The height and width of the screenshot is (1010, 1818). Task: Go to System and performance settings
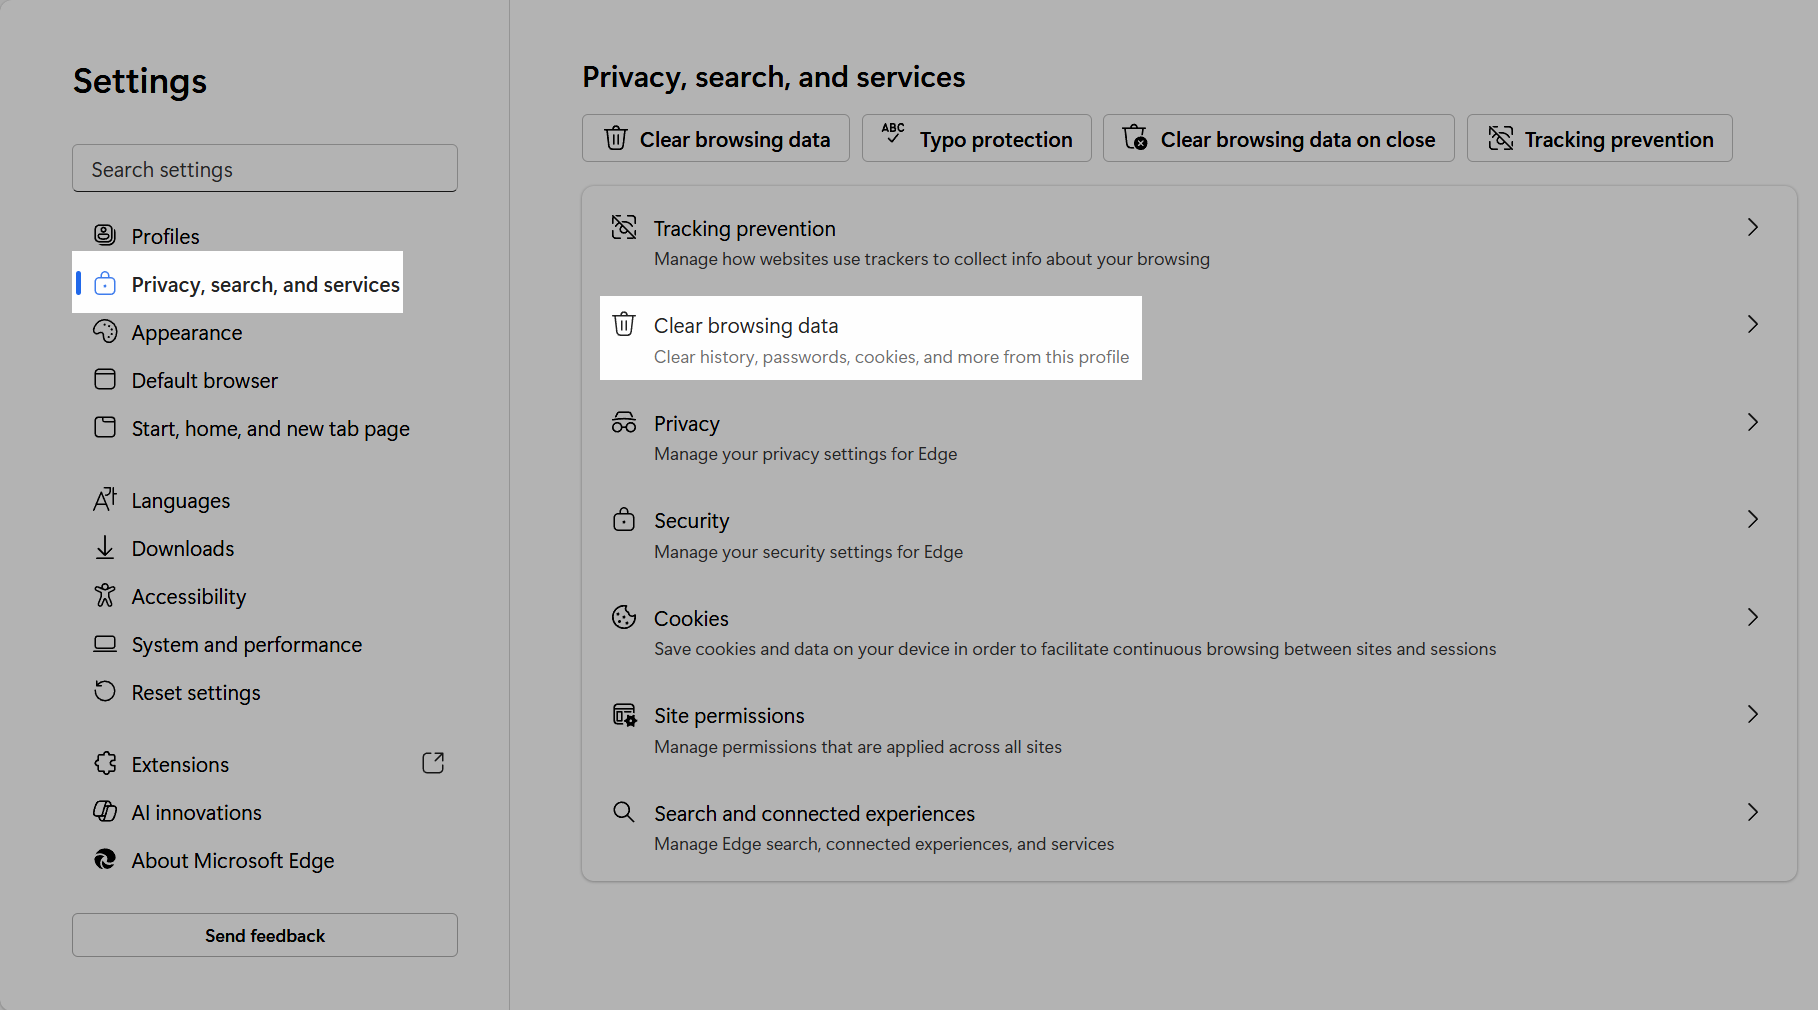coord(246,645)
